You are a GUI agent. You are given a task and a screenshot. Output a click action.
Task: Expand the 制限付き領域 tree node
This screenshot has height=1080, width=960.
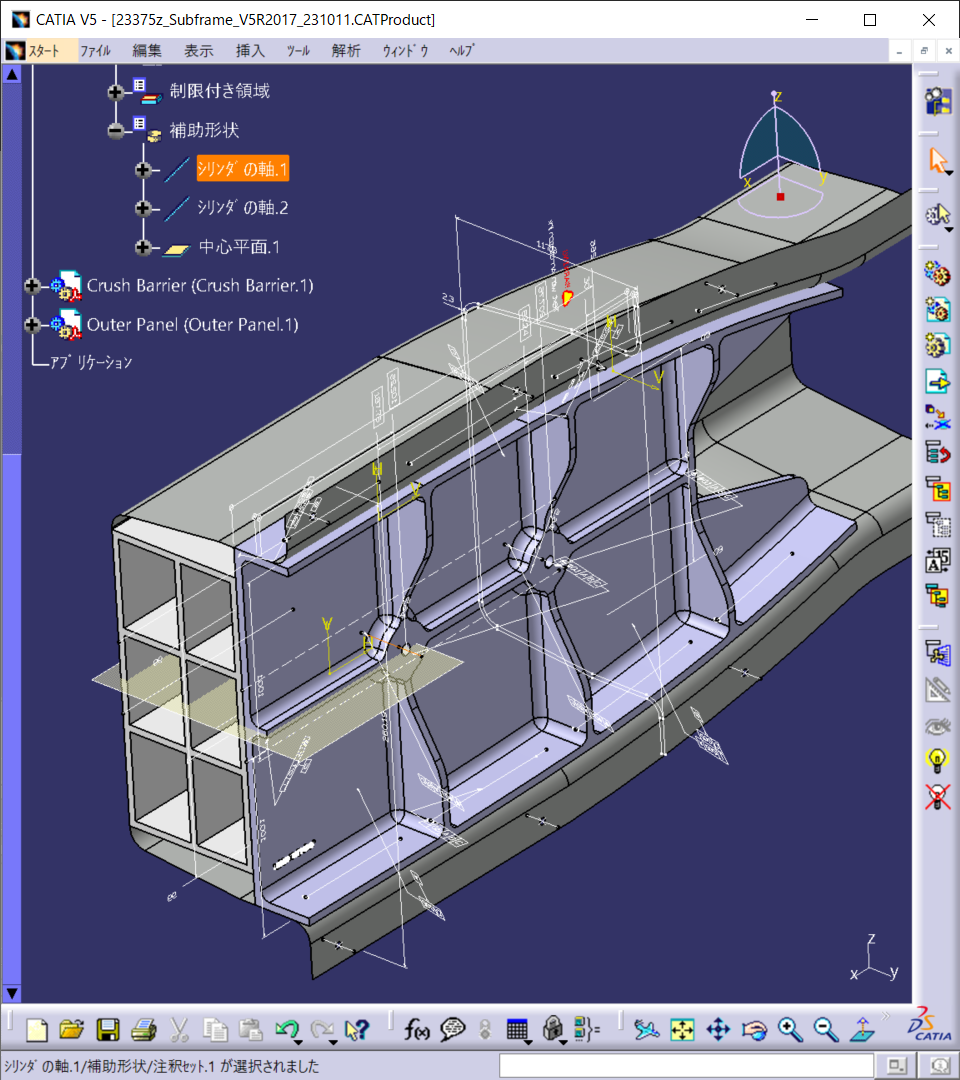[116, 91]
